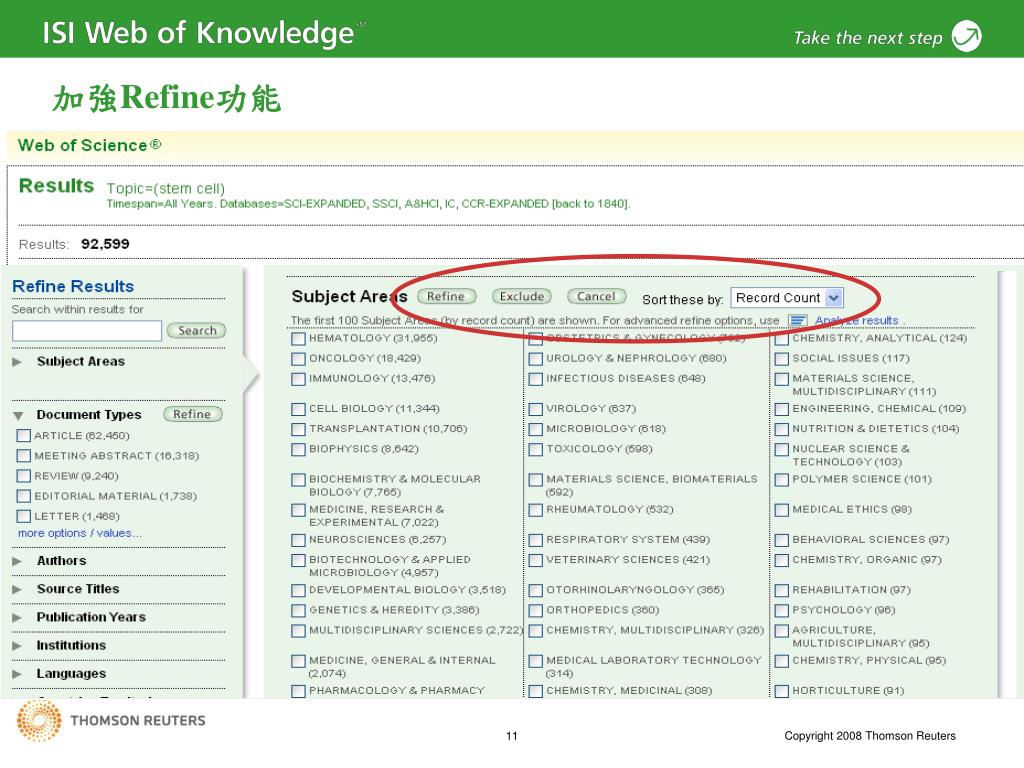Click the results count 92,599

click(x=105, y=244)
